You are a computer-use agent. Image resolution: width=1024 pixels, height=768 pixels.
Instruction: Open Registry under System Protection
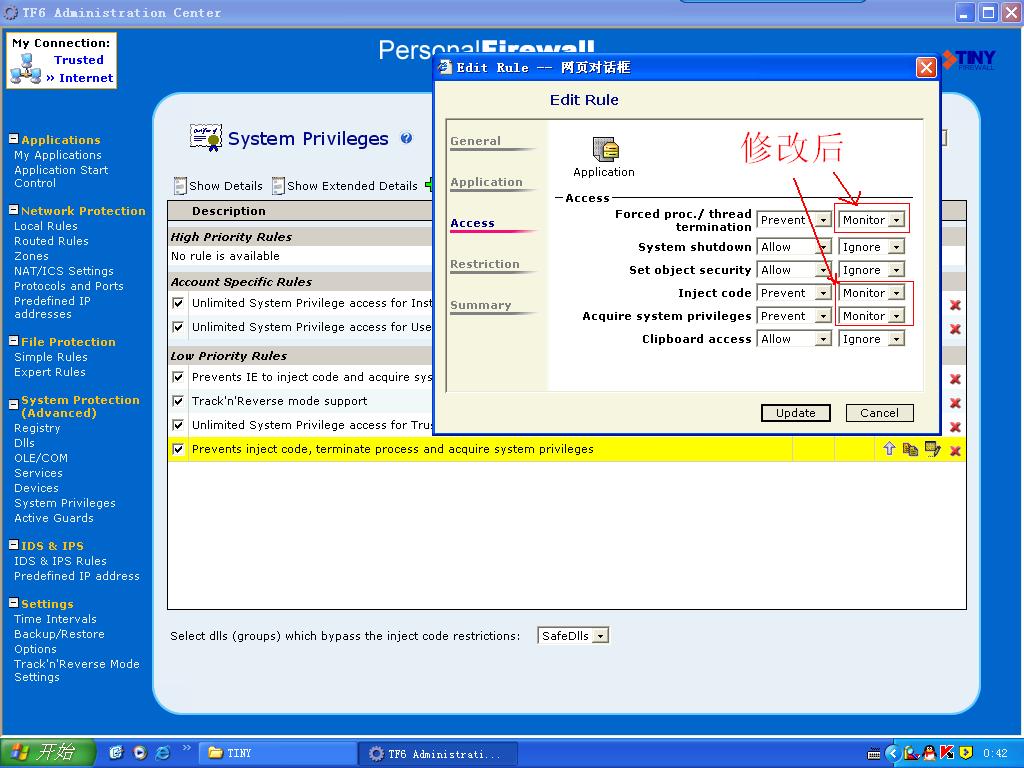pyautogui.click(x=37, y=428)
